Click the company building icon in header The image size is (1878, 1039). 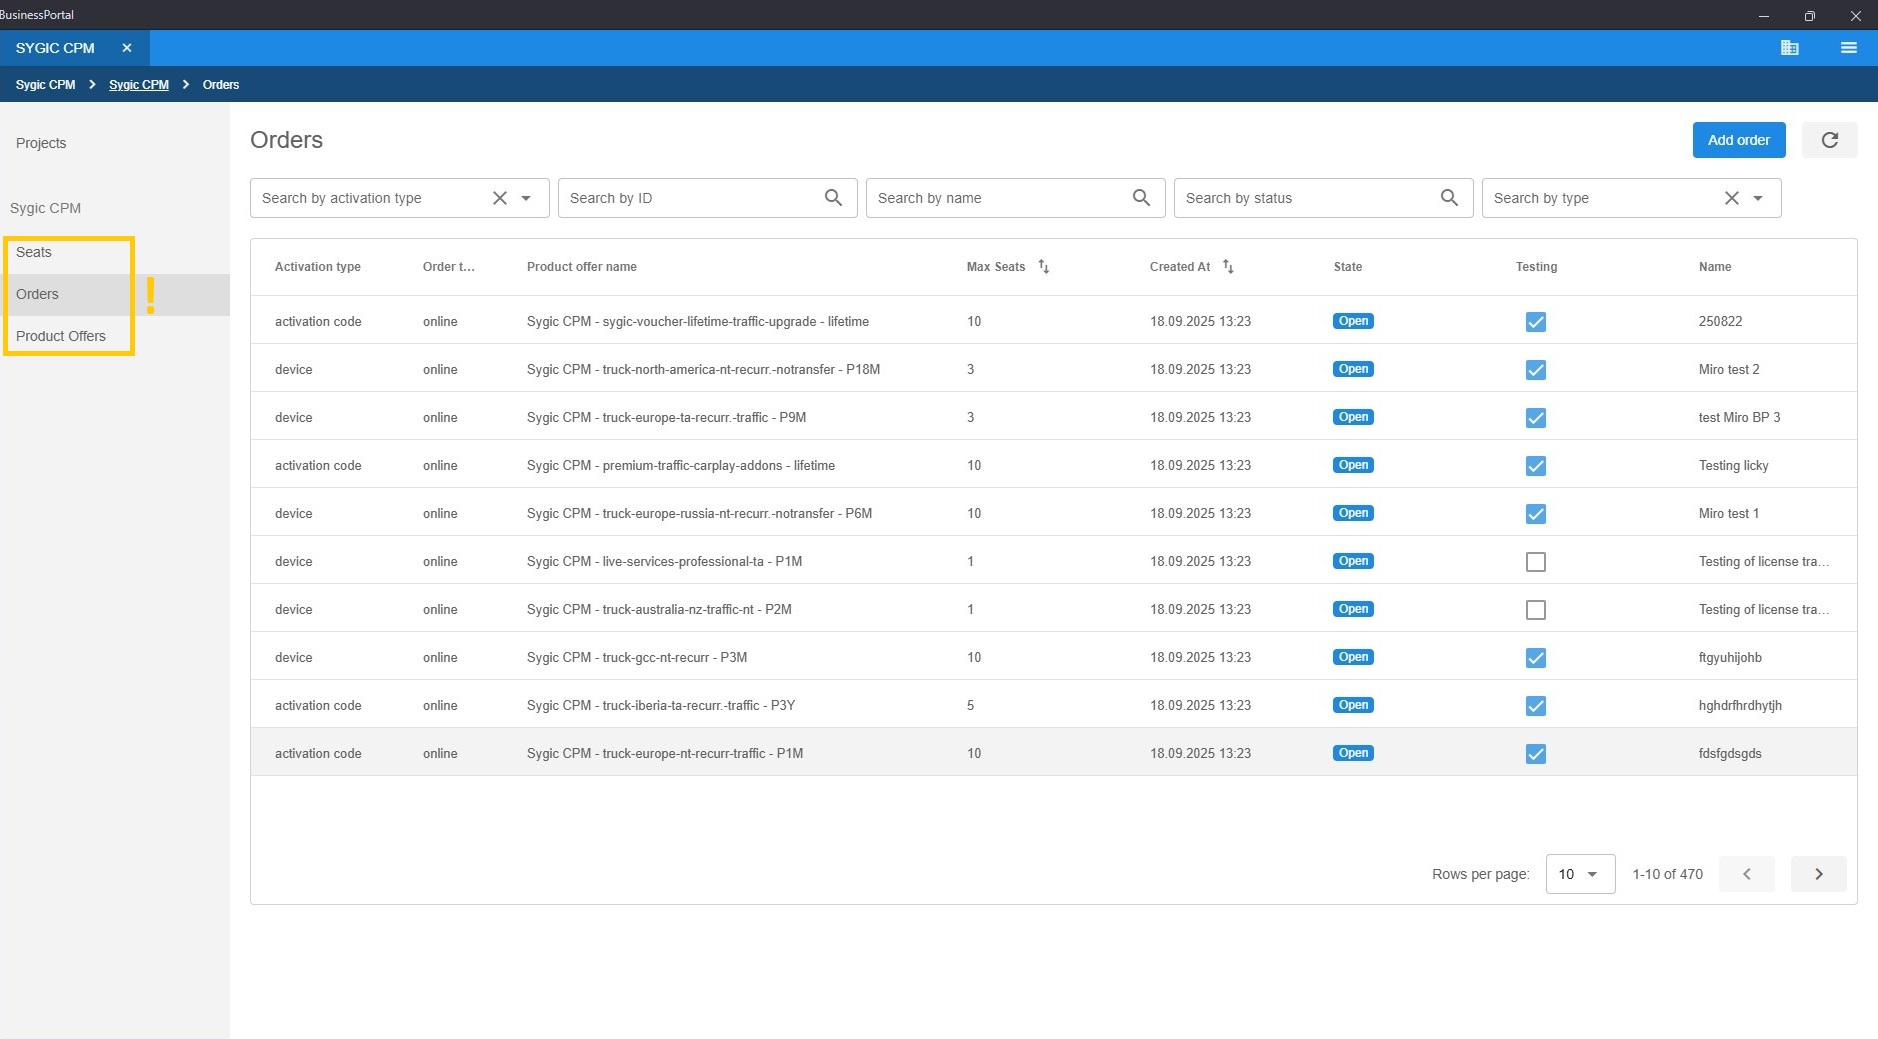(x=1789, y=48)
